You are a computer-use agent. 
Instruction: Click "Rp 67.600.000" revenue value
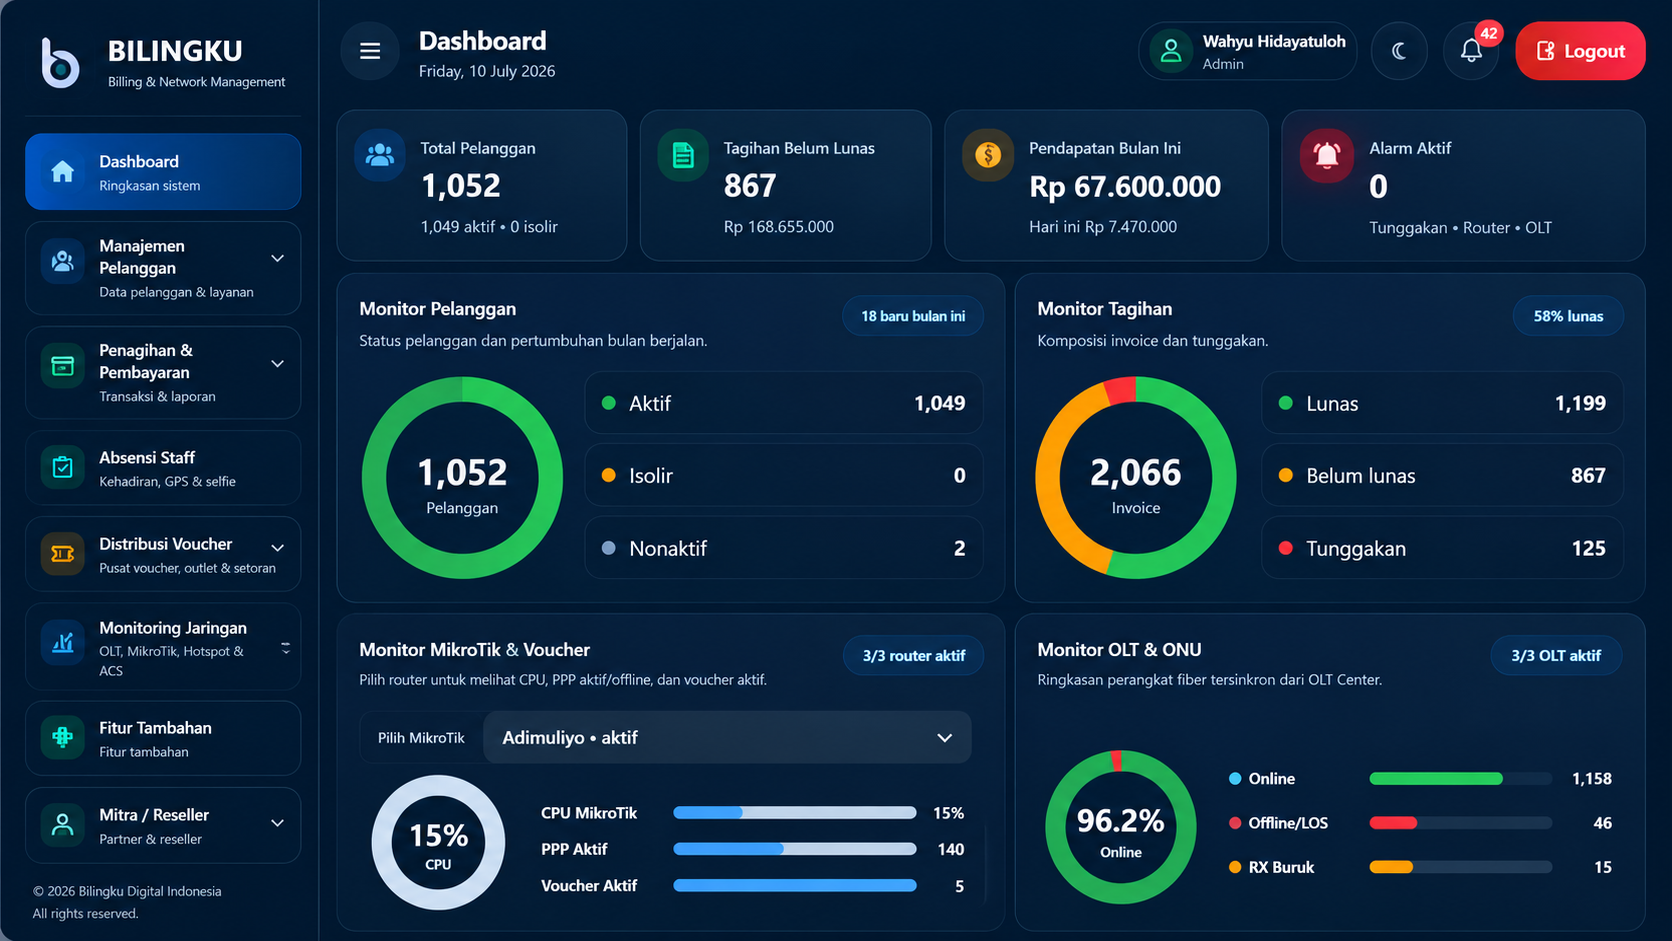(x=1125, y=187)
